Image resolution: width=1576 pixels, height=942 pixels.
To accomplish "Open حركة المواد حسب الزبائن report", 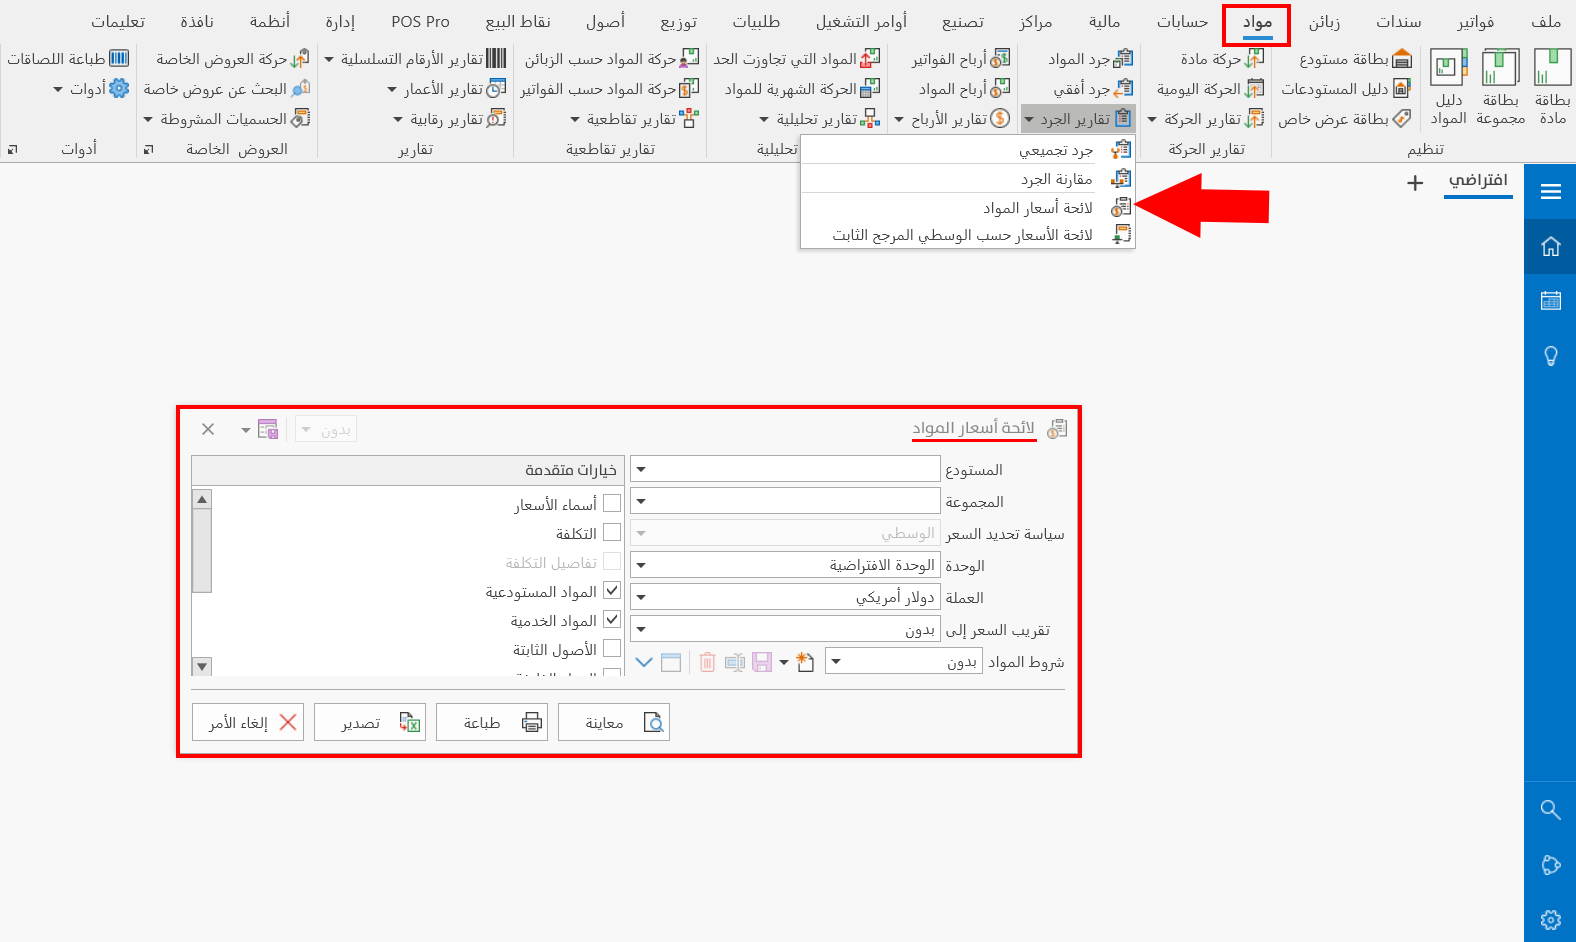I will (612, 59).
